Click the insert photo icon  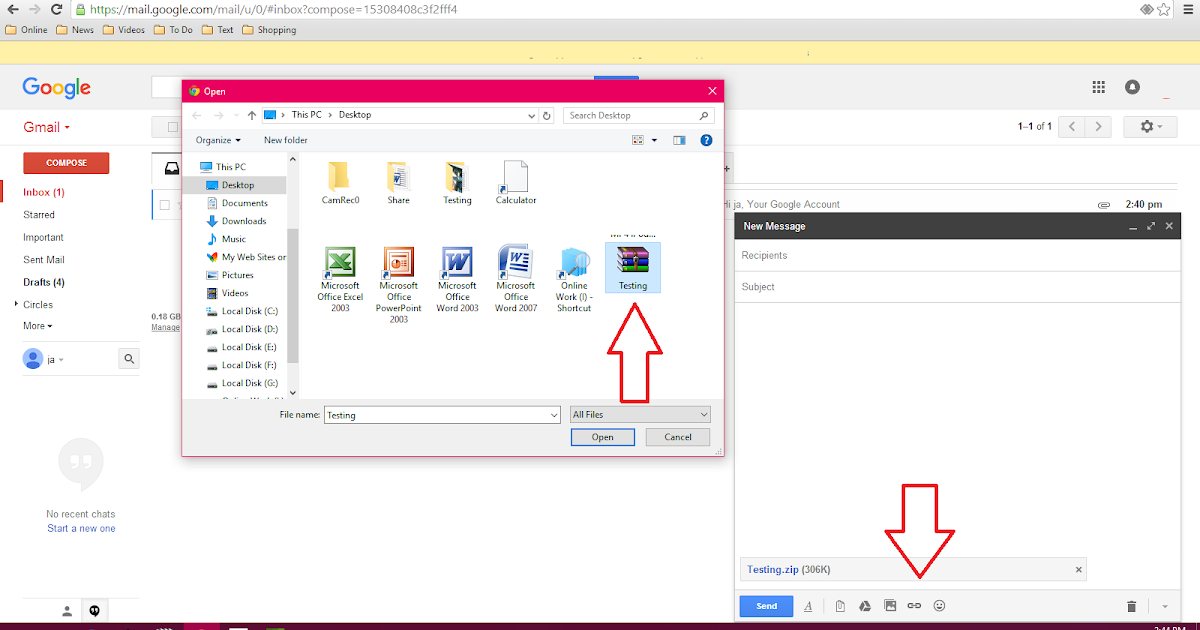pos(890,606)
